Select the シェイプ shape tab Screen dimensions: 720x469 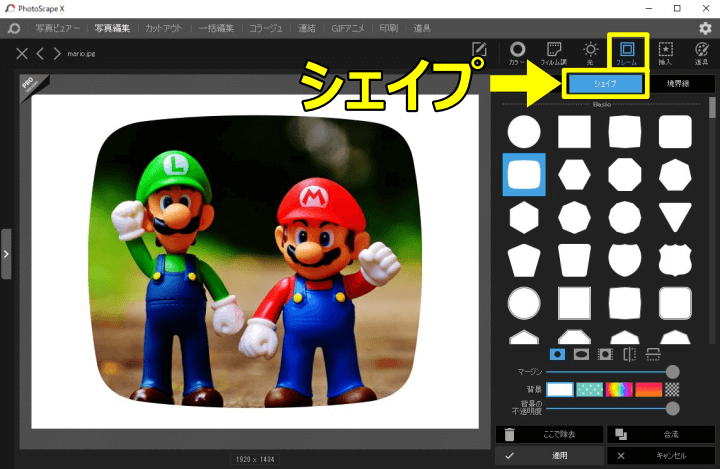(605, 84)
